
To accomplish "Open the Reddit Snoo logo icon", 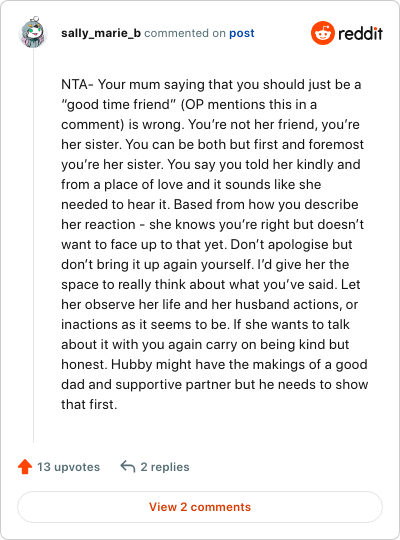I will click(323, 33).
